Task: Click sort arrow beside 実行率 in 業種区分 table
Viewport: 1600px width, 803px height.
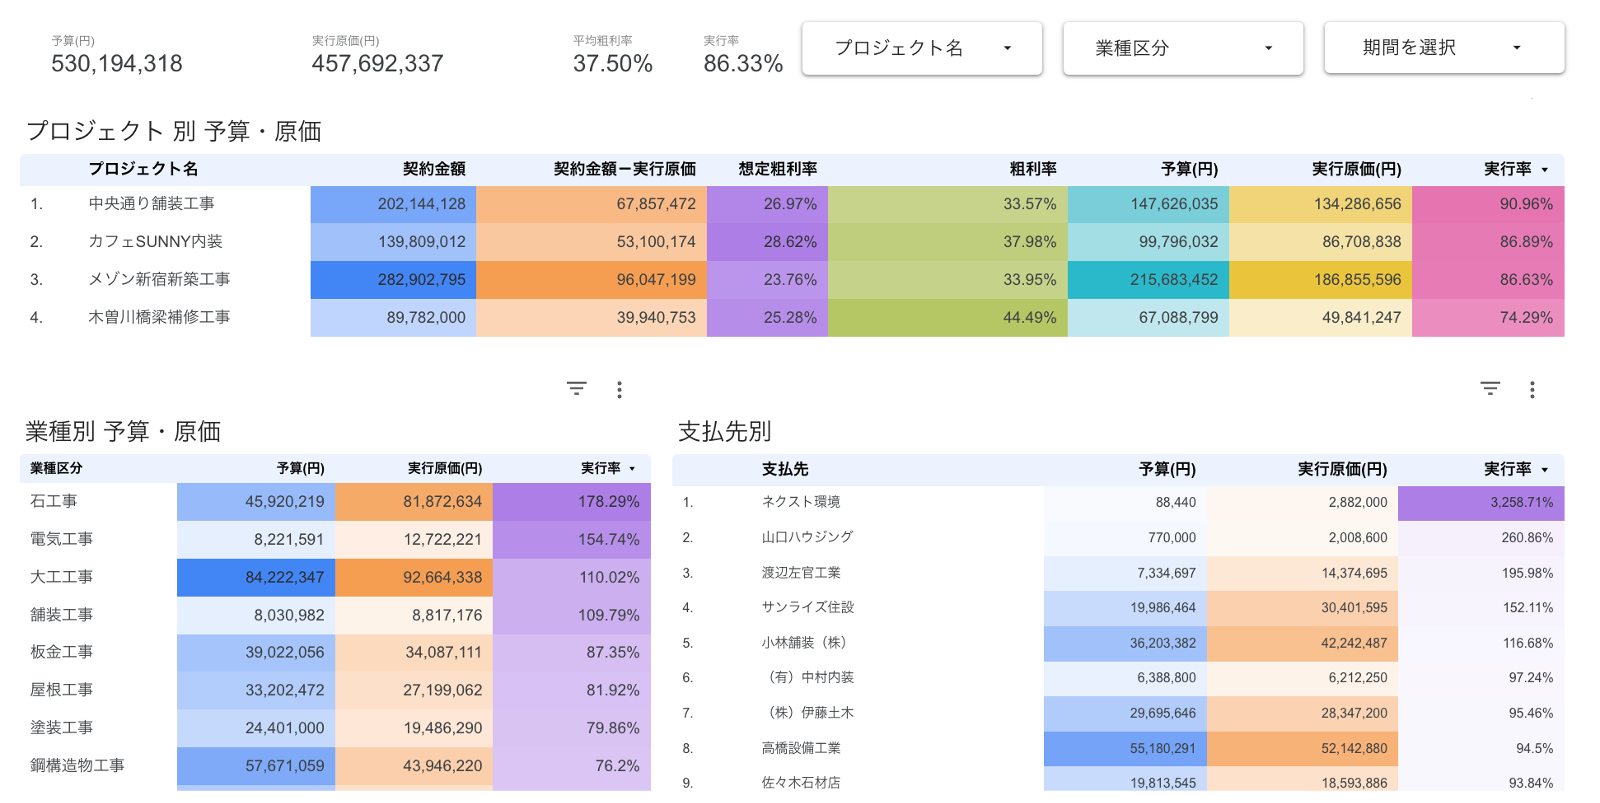Action: pos(632,469)
